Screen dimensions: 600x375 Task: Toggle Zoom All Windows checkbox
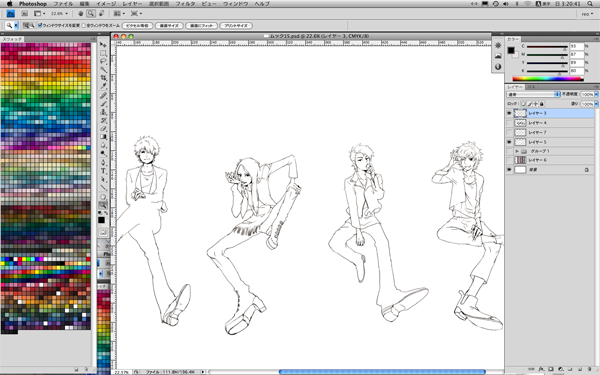click(83, 26)
